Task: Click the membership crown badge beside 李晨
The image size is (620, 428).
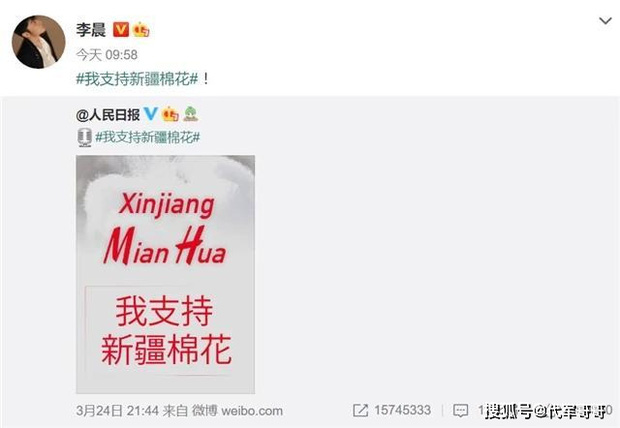Action: click(x=141, y=30)
